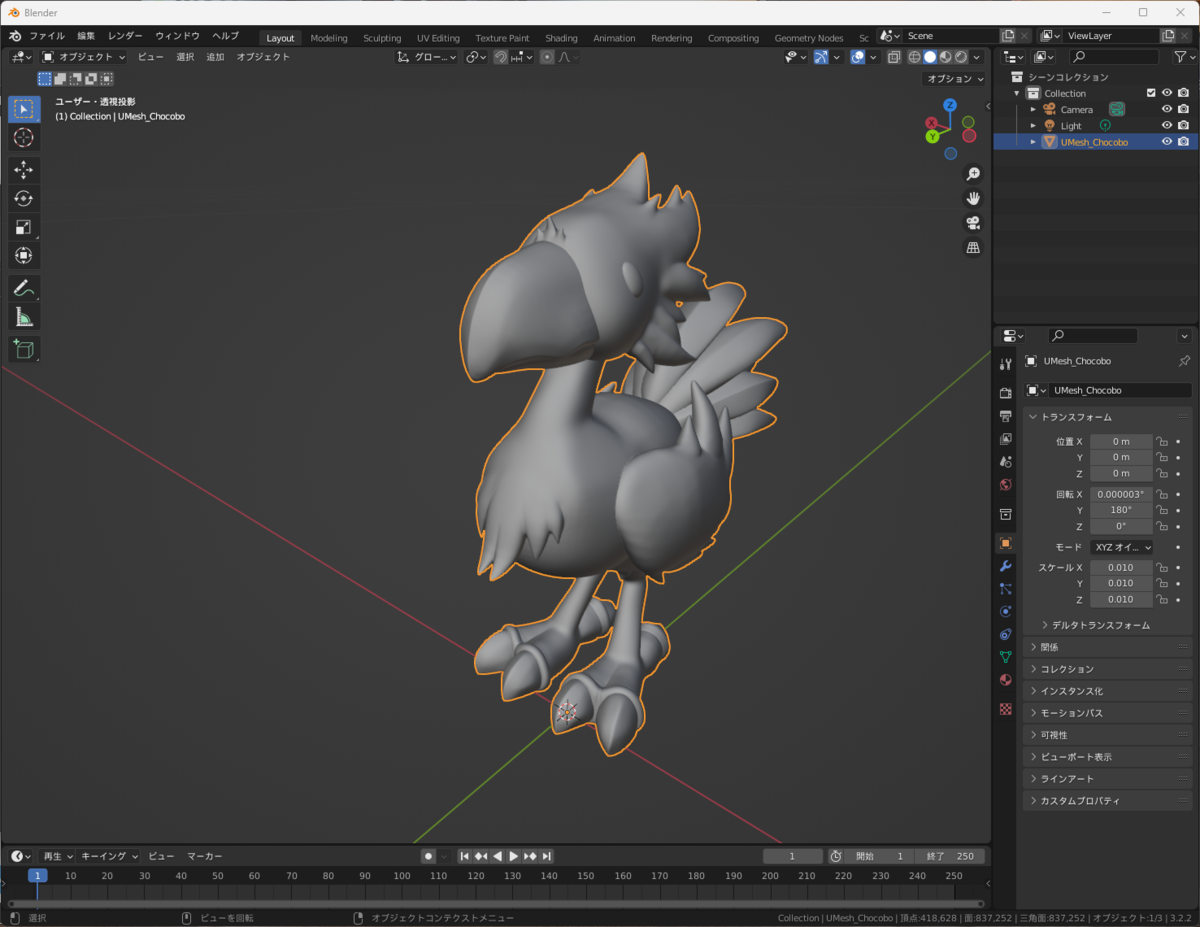Image resolution: width=1200 pixels, height=927 pixels.
Task: Open the Render properties tab
Action: point(1006,393)
